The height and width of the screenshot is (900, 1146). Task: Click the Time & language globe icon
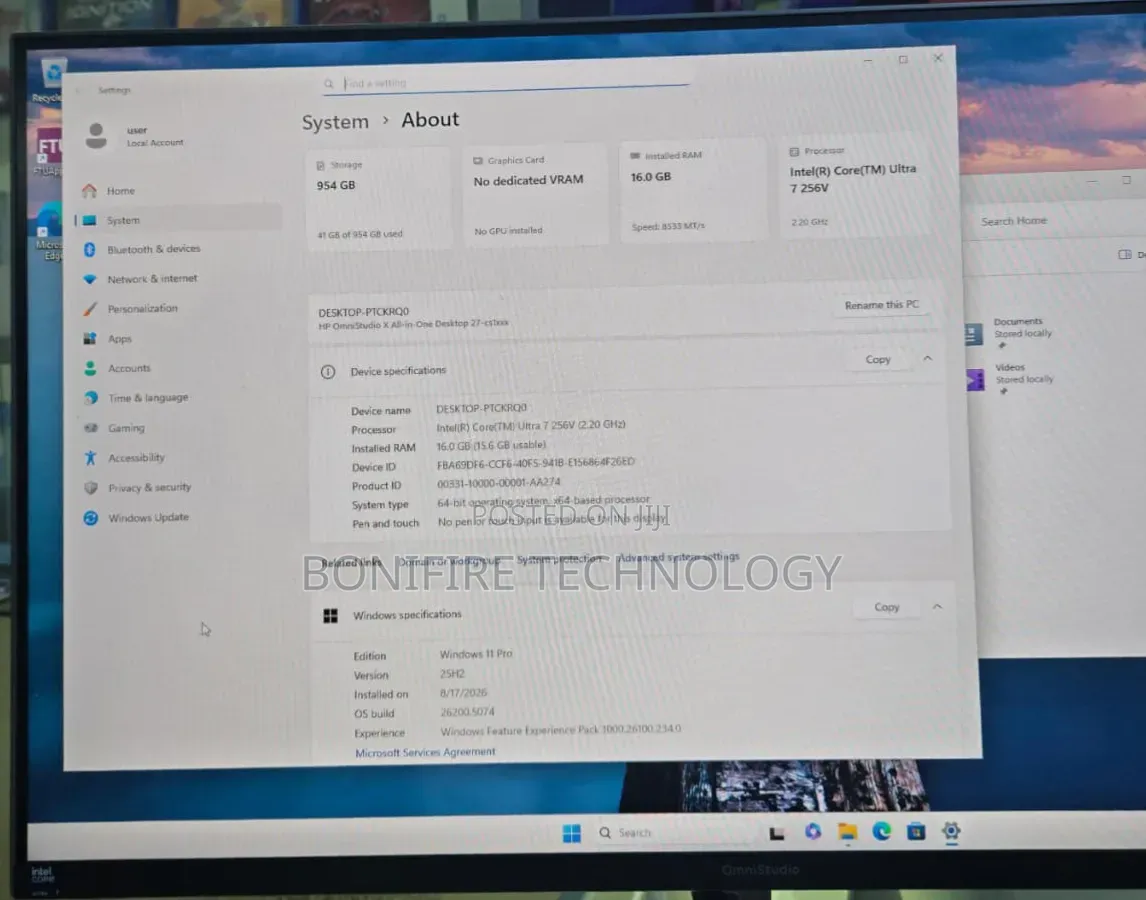[91, 398]
